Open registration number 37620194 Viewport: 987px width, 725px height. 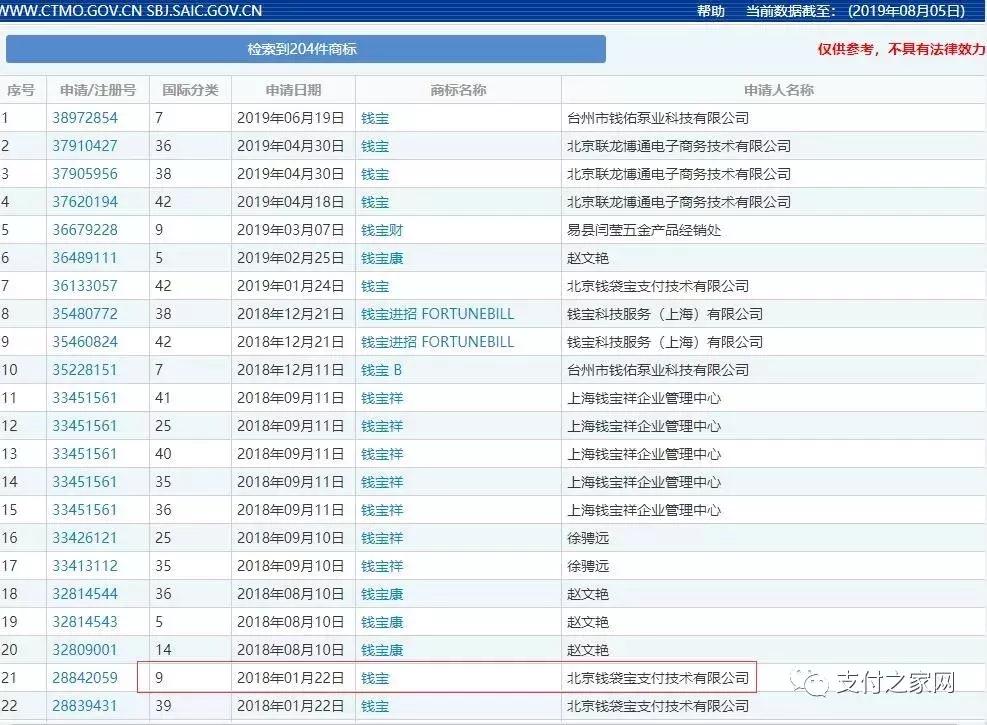[x=85, y=202]
